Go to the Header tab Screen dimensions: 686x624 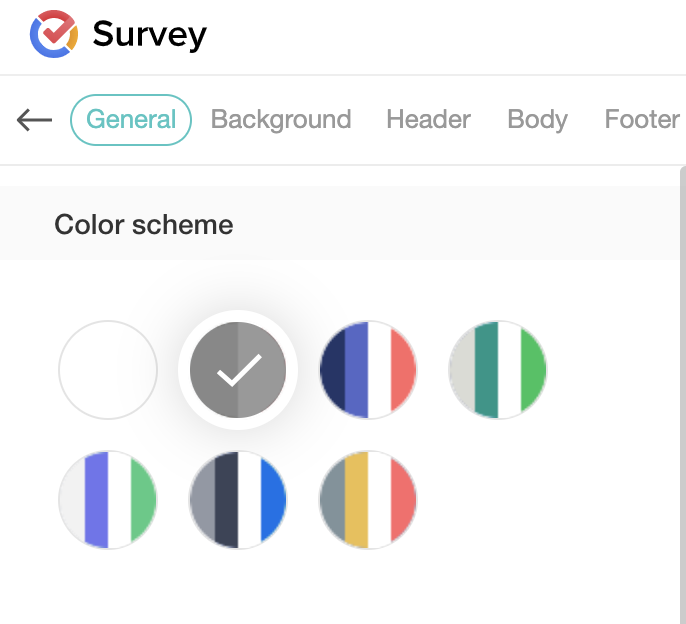tap(428, 120)
